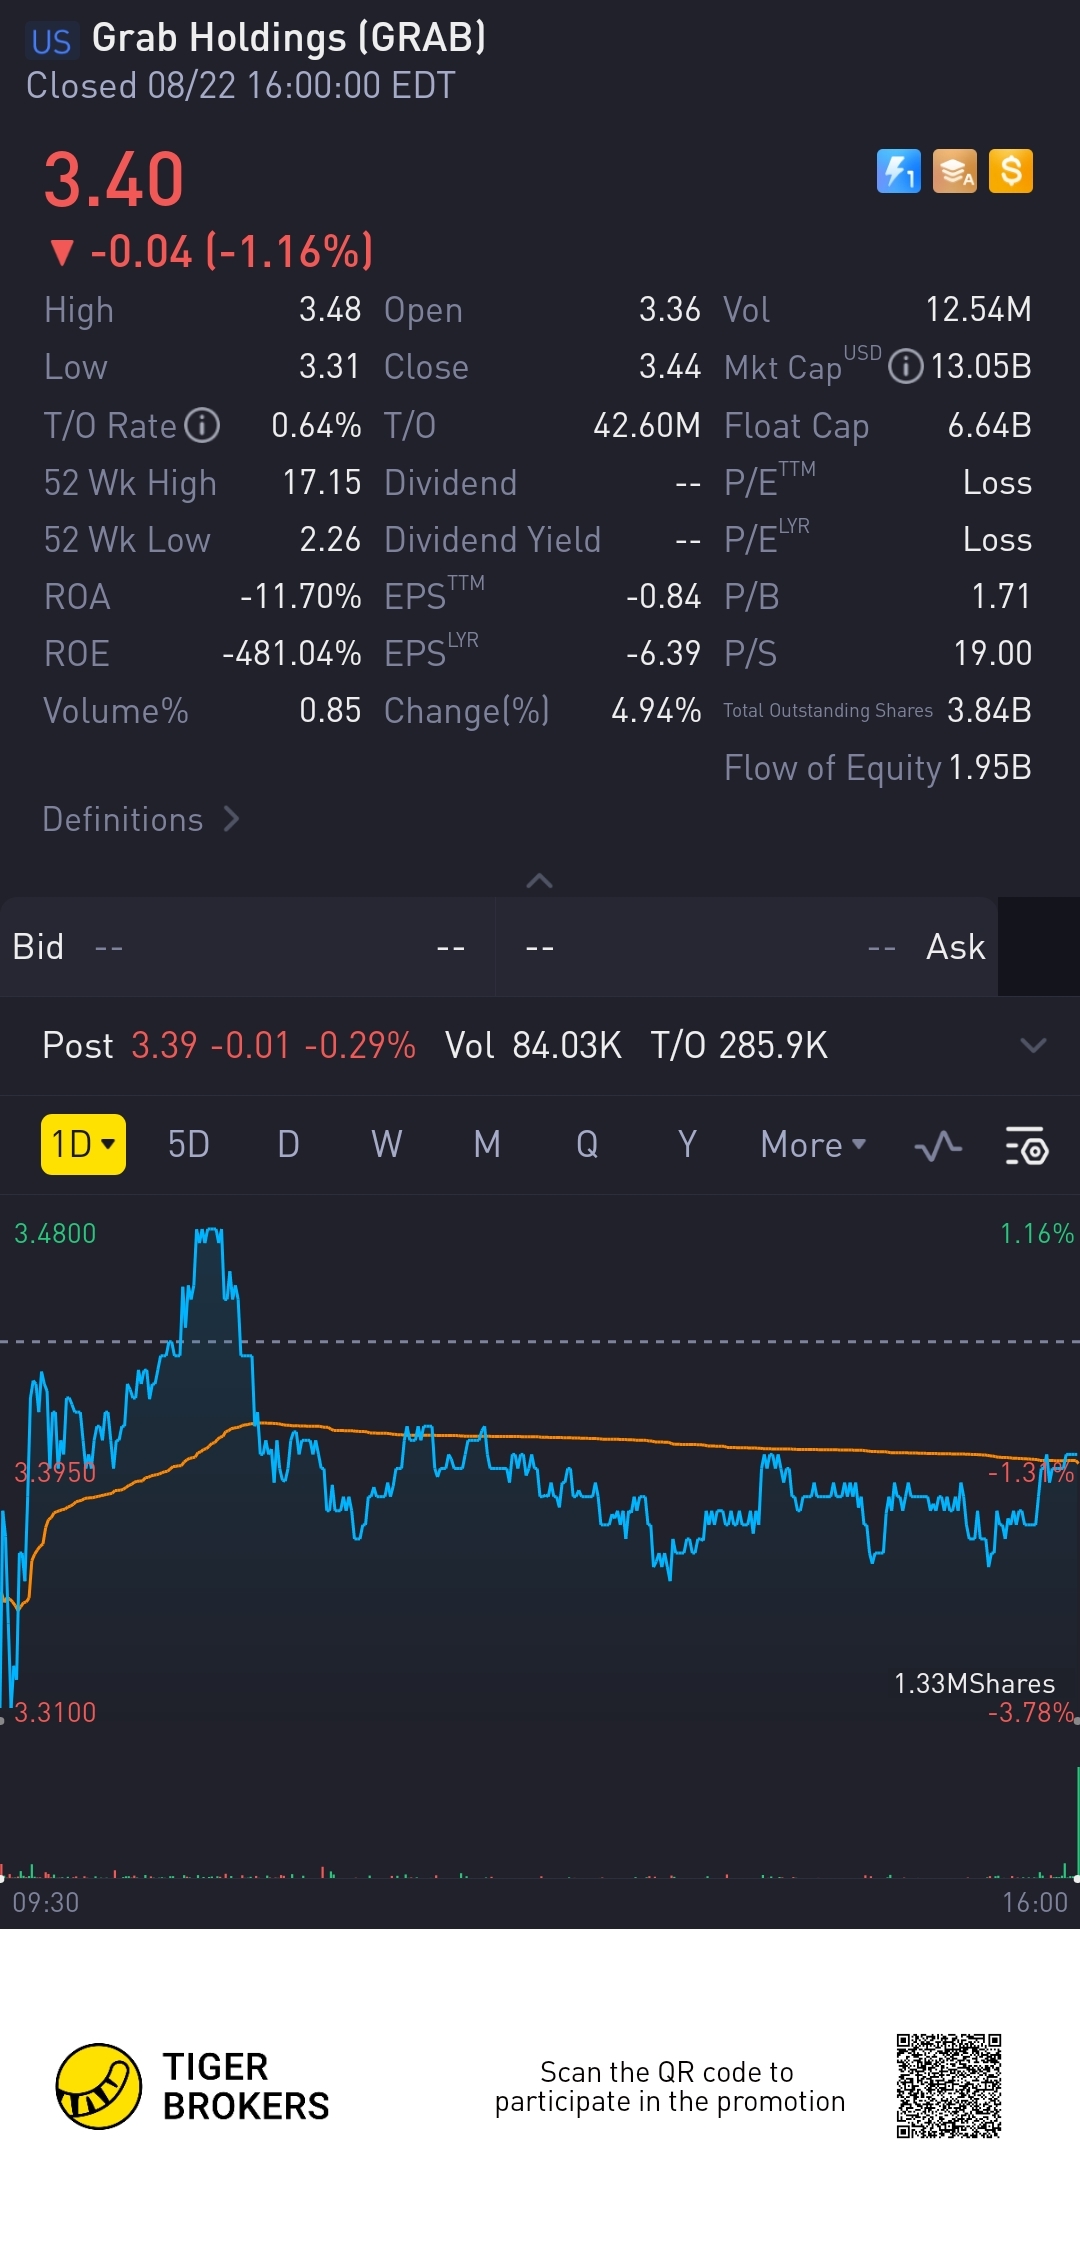Switch to the 5D chart tab

188,1144
